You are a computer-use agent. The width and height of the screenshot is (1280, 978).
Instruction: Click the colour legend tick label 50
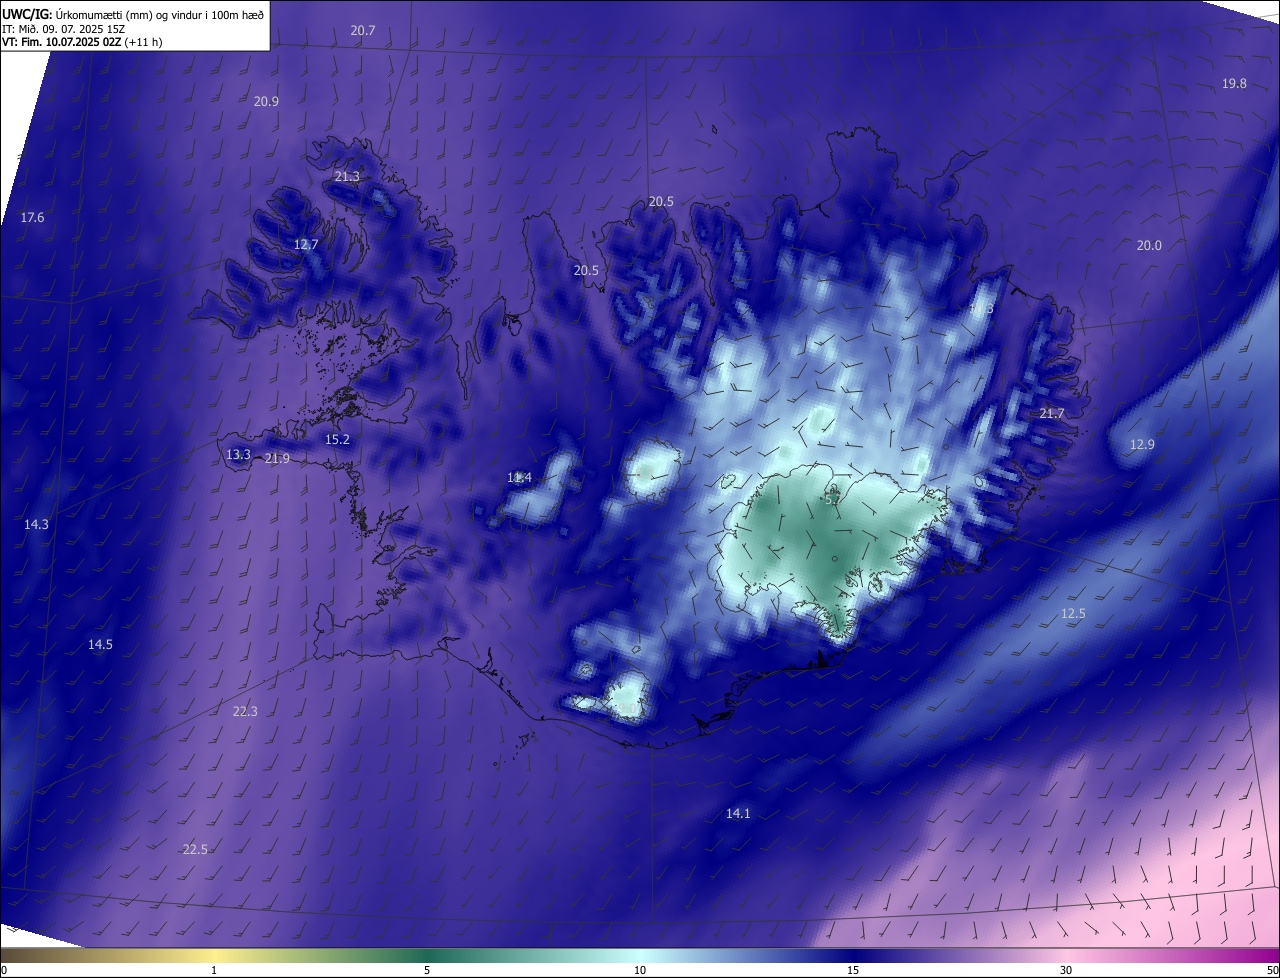(1272, 971)
